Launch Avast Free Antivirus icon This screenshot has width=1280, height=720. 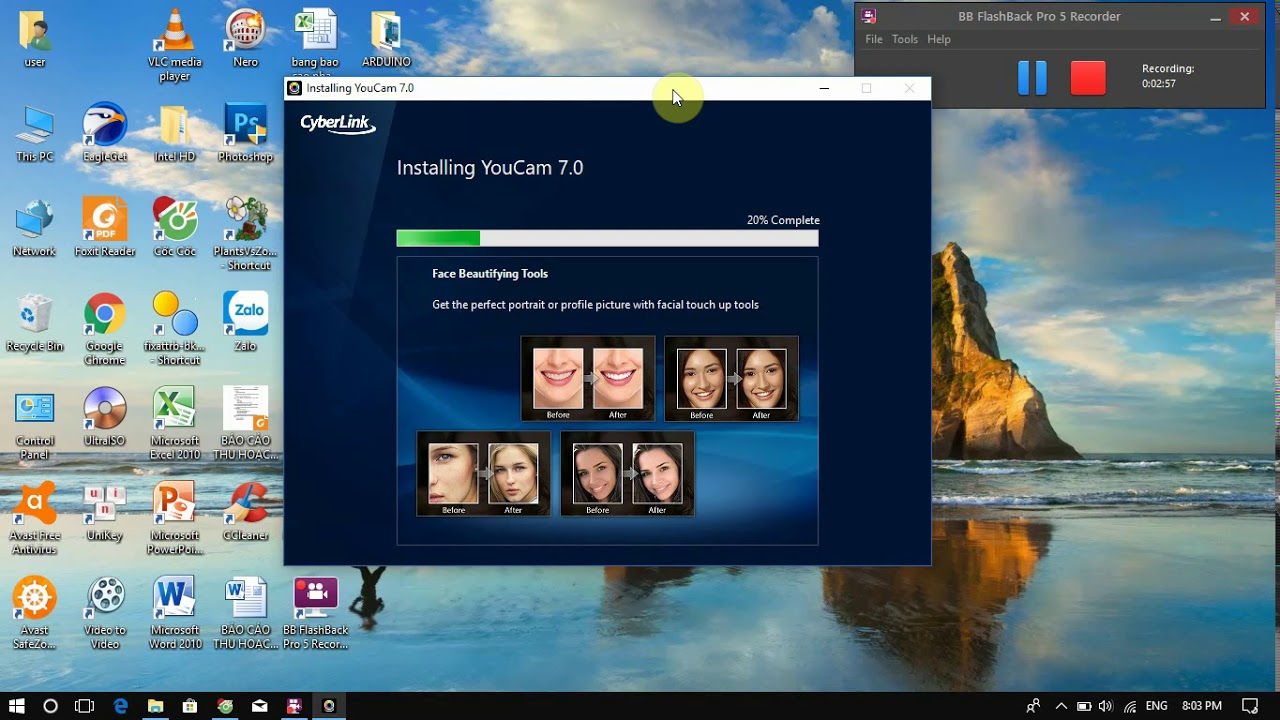tap(35, 520)
